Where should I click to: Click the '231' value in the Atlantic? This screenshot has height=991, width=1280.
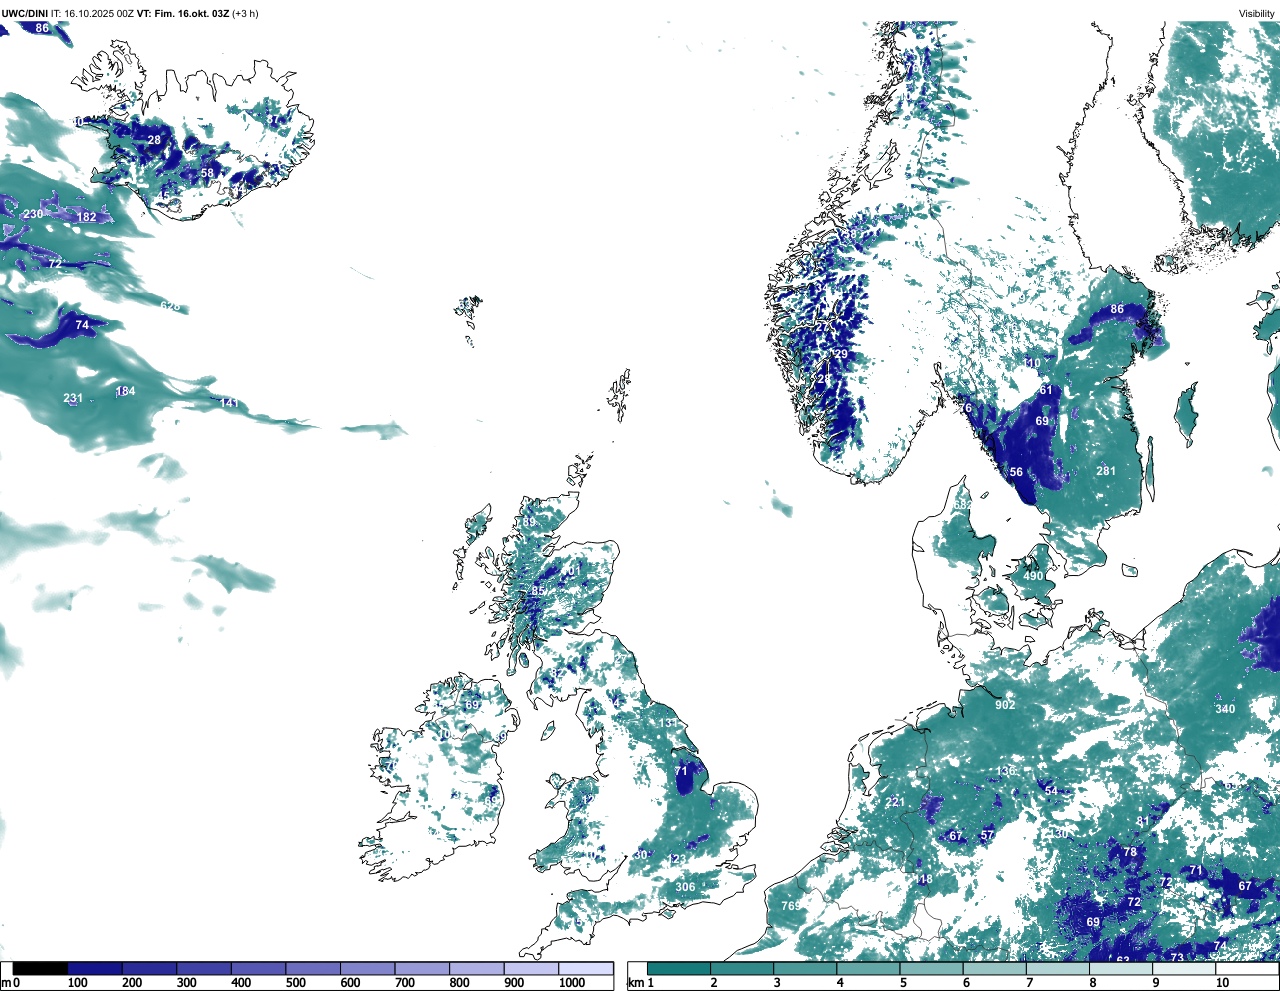click(73, 398)
